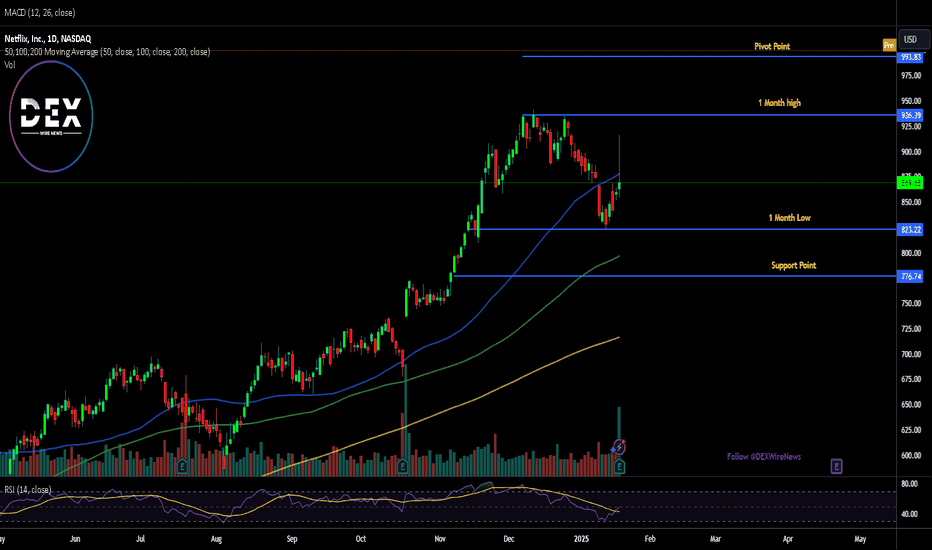Click the 900.00 price scale value
The image size is (932, 550).
[911, 152]
